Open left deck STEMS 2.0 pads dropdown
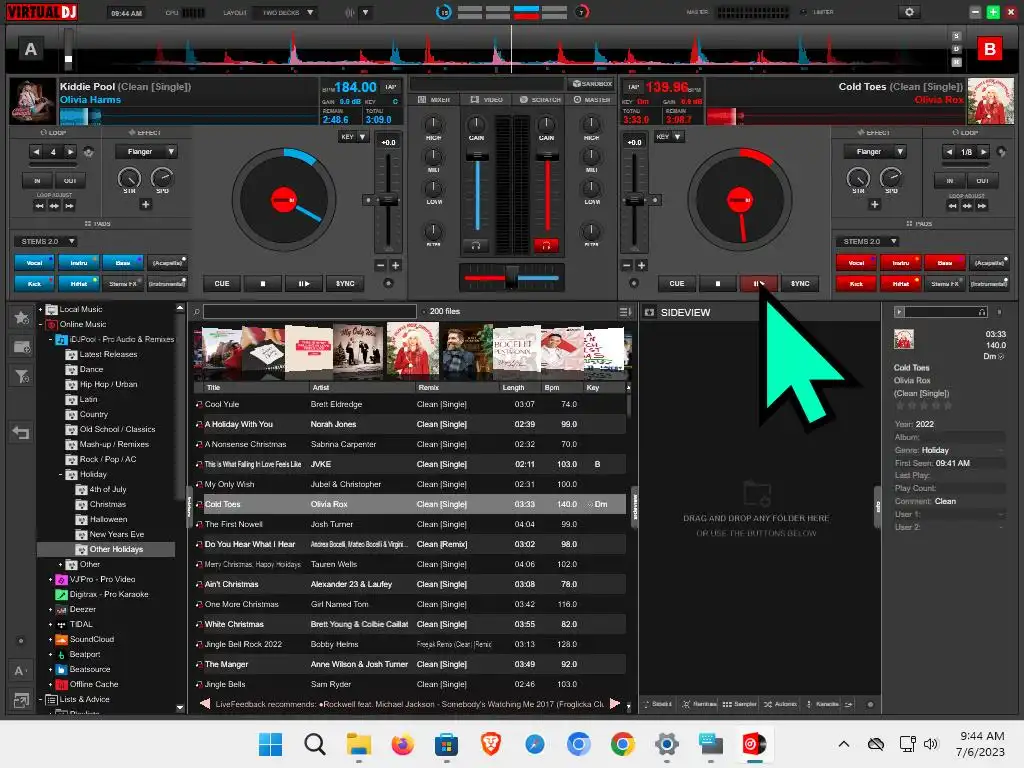1024x768 pixels. tap(45, 242)
